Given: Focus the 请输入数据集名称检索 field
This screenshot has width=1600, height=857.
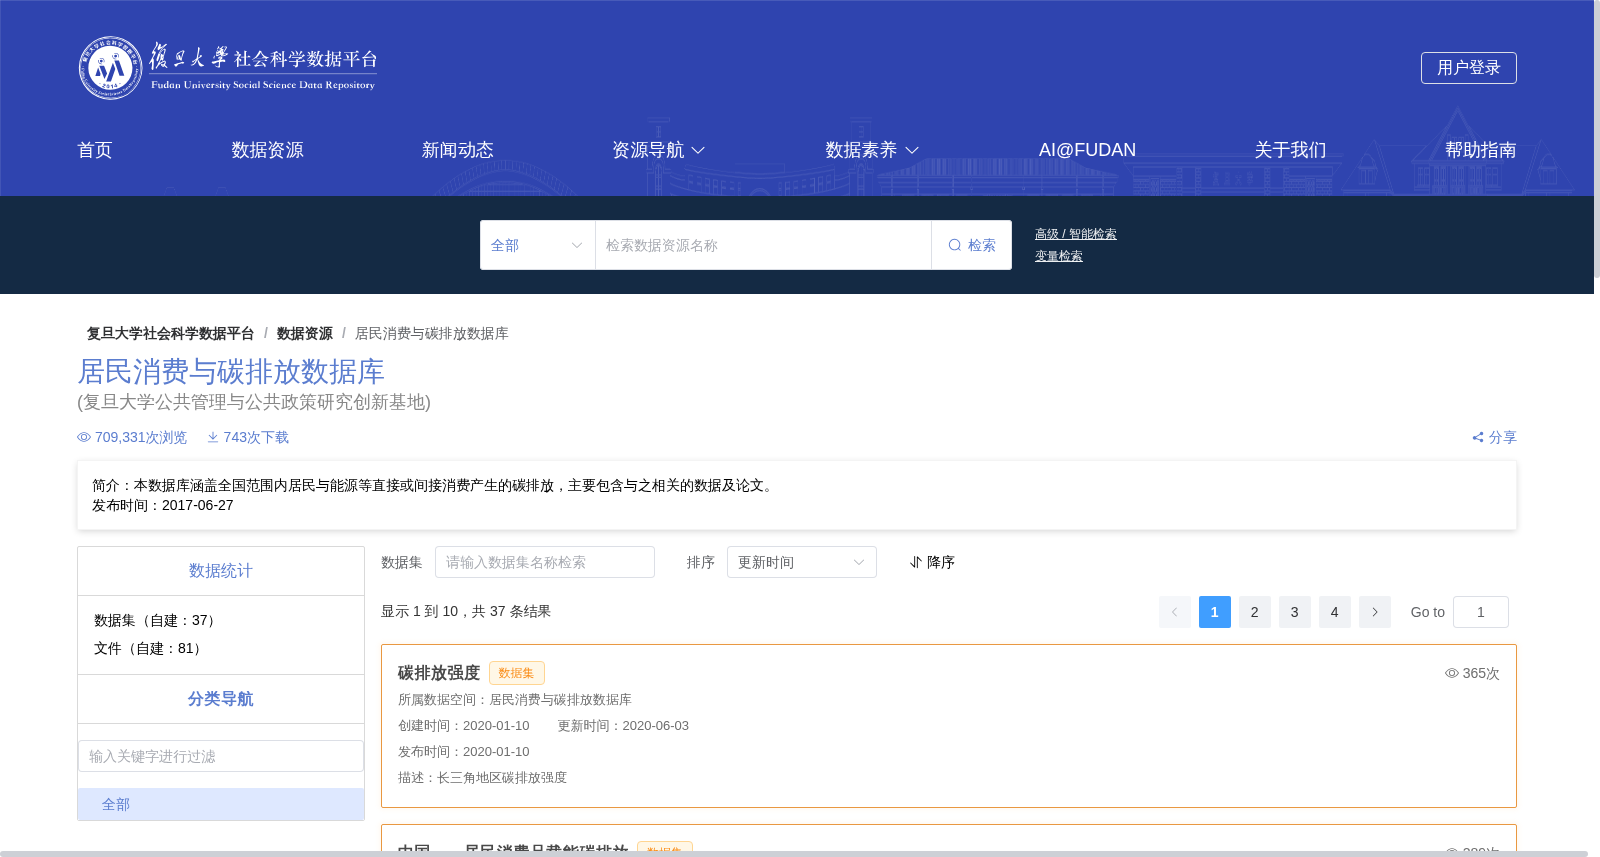Looking at the screenshot, I should (545, 562).
